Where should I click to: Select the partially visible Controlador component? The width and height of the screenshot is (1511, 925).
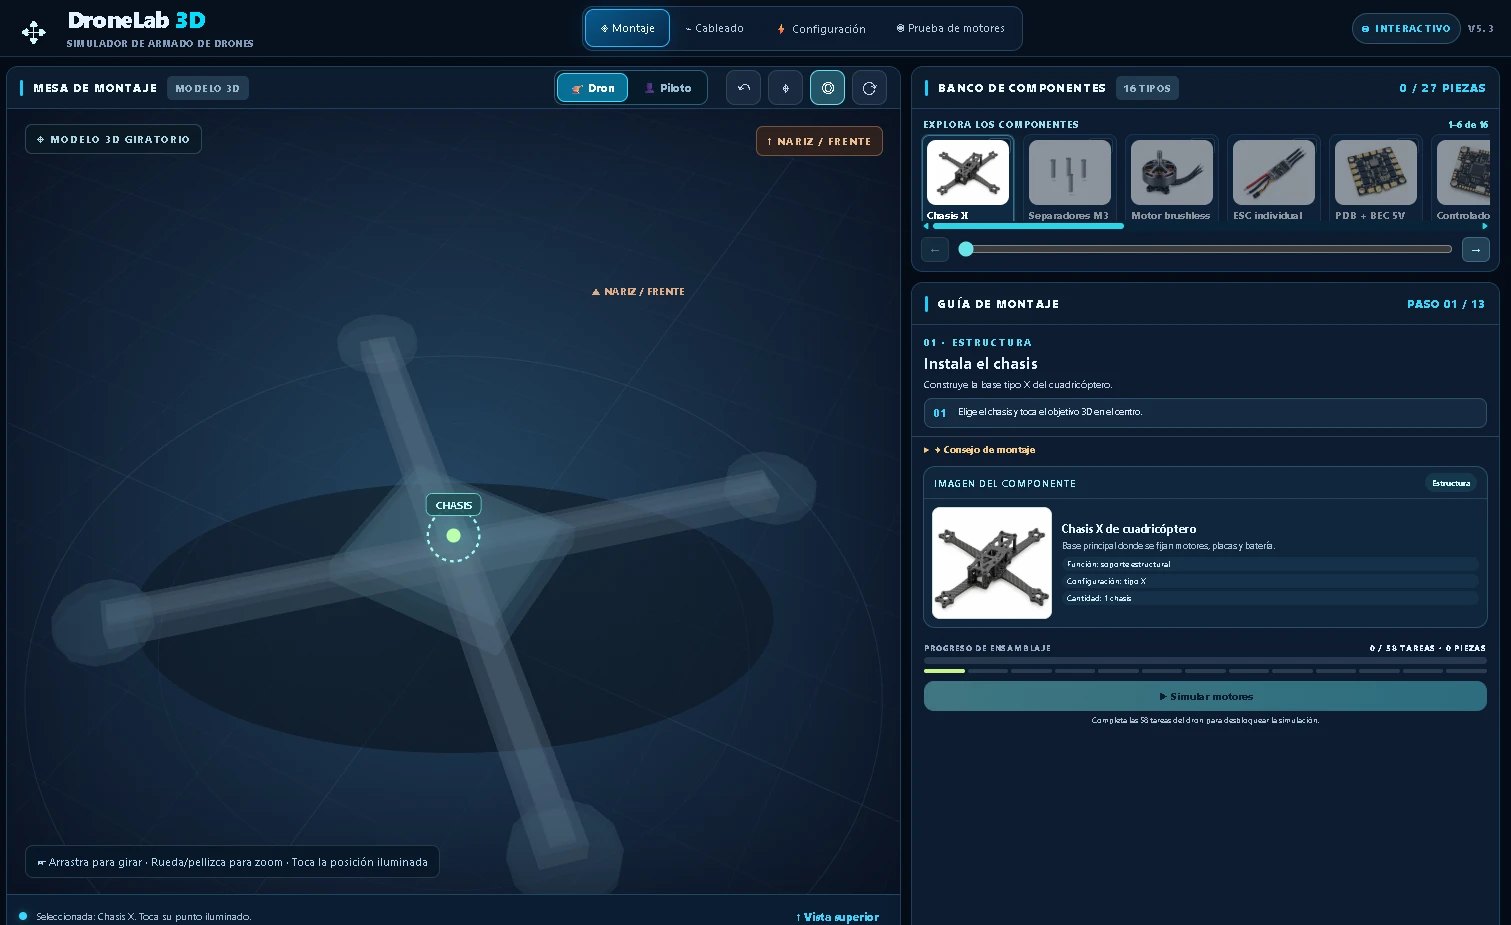(x=1462, y=179)
